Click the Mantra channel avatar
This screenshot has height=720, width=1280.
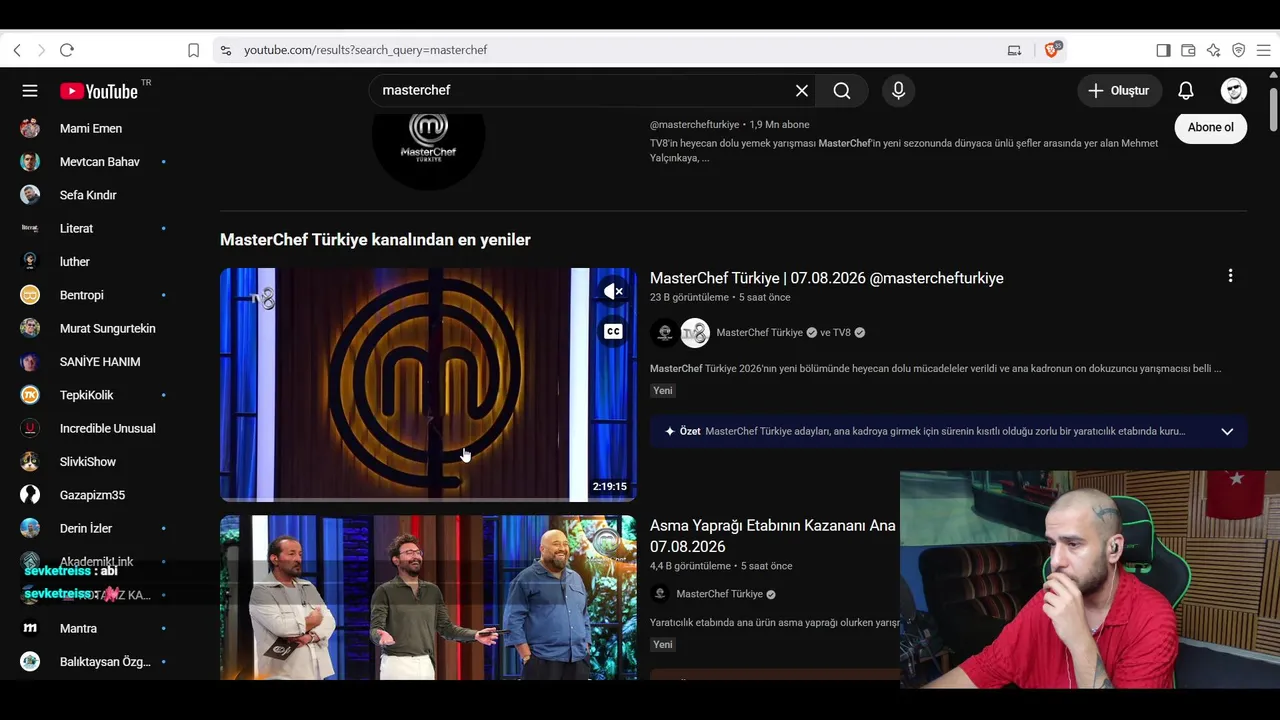[x=30, y=629]
